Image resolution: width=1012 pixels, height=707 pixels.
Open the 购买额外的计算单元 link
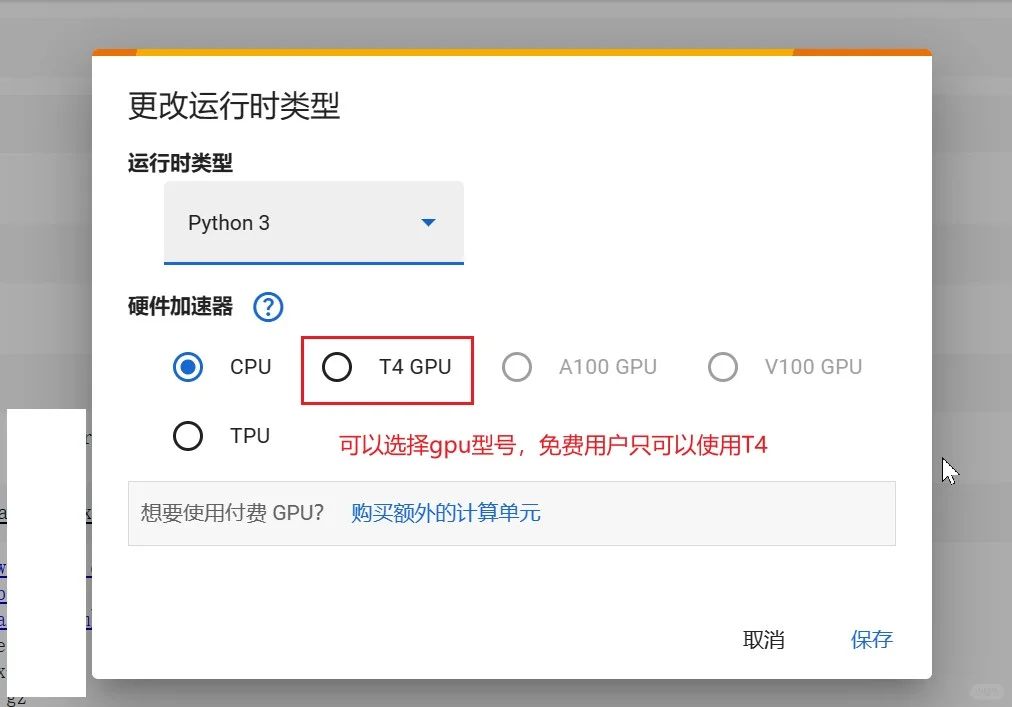pos(445,513)
